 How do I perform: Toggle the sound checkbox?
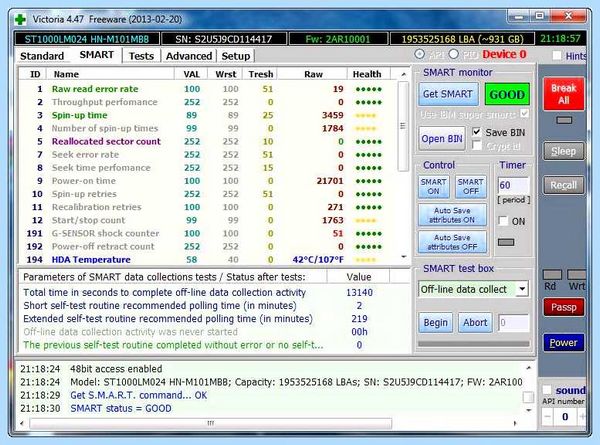[547, 390]
